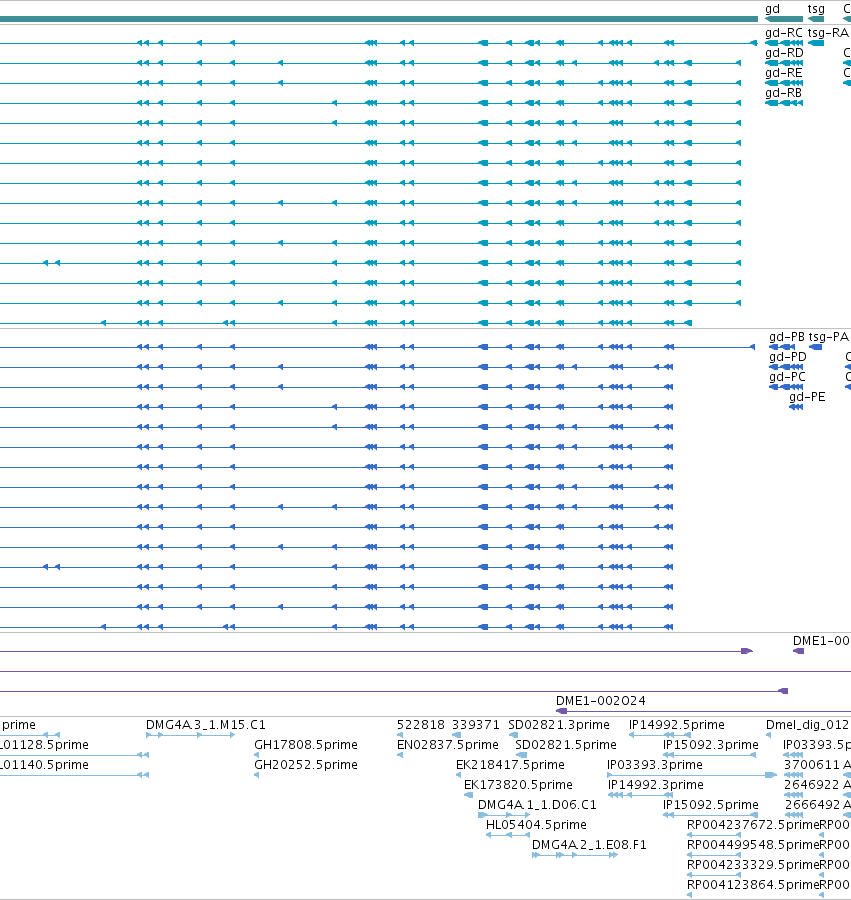Click the DMG4A.2_1.E08.F1 alignment glyph
This screenshot has width=851, height=900.
point(575,855)
